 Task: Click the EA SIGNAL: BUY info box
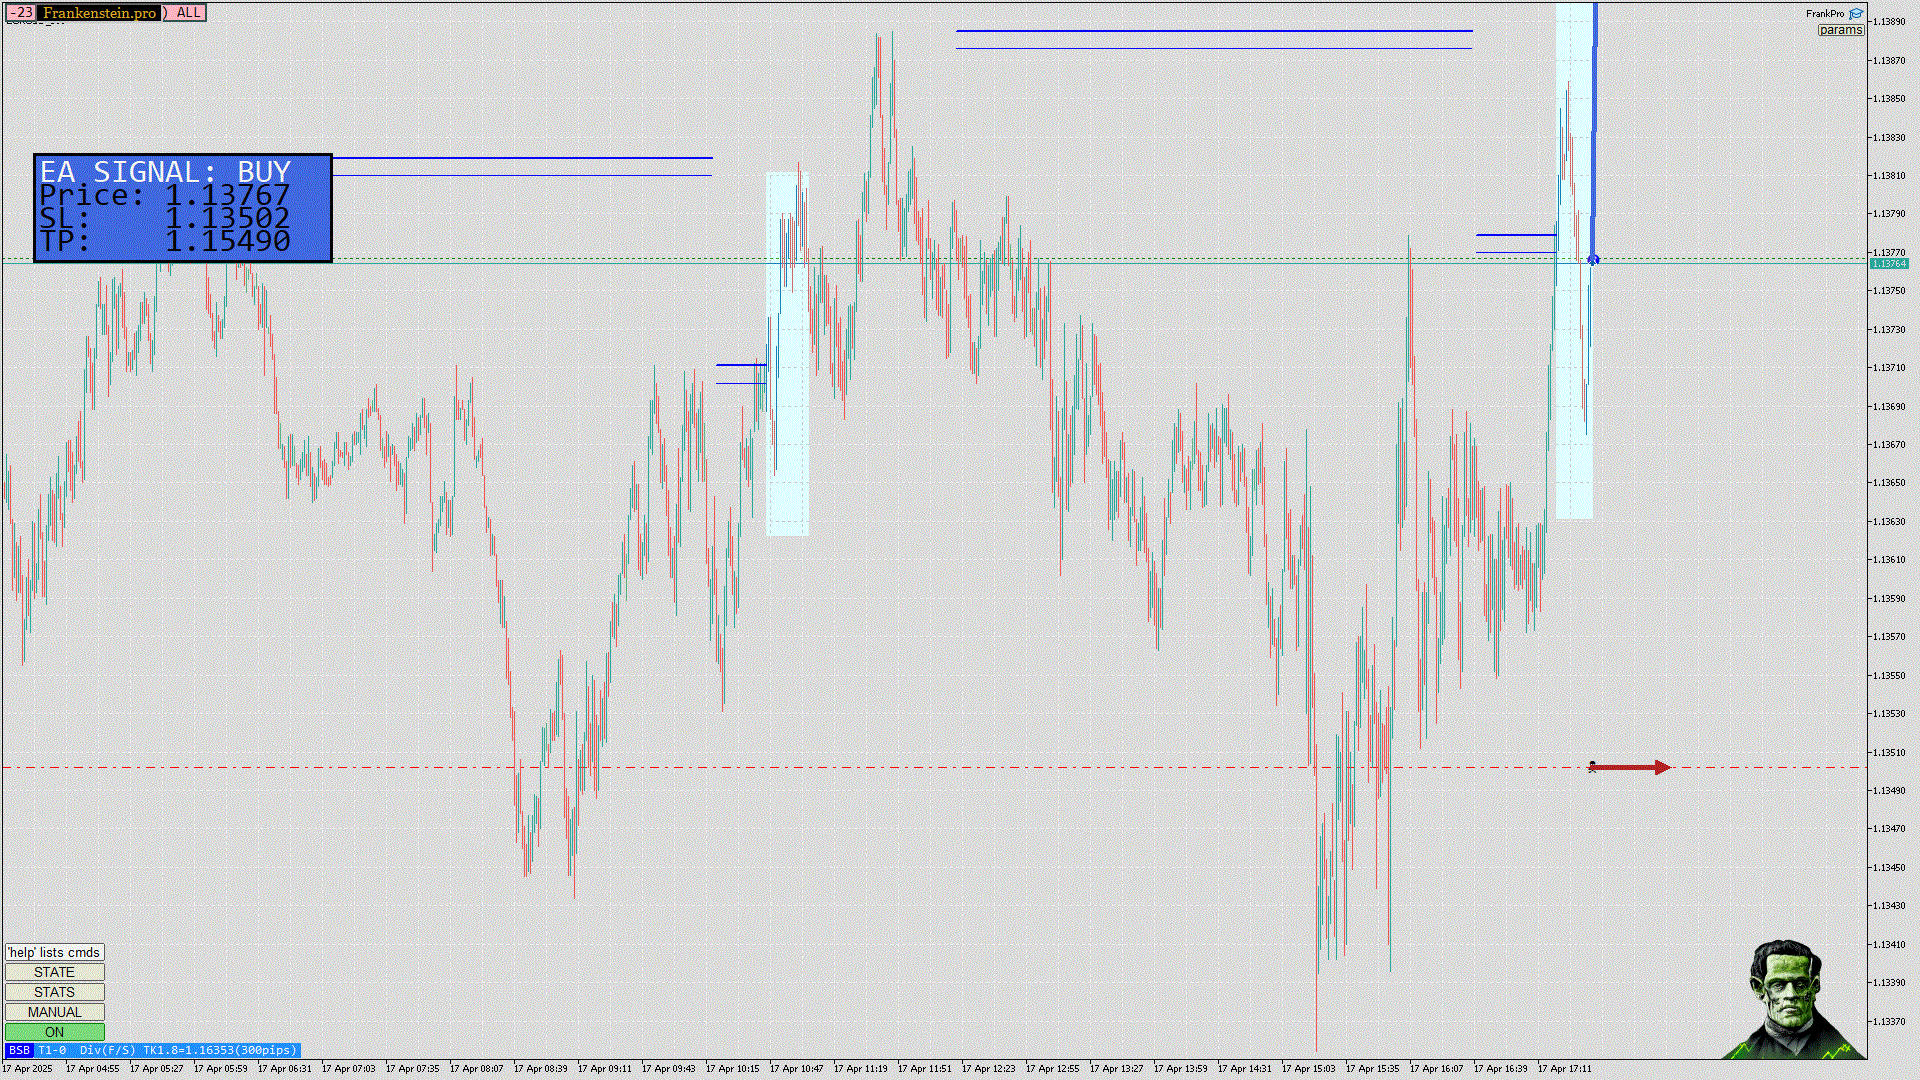[182, 208]
